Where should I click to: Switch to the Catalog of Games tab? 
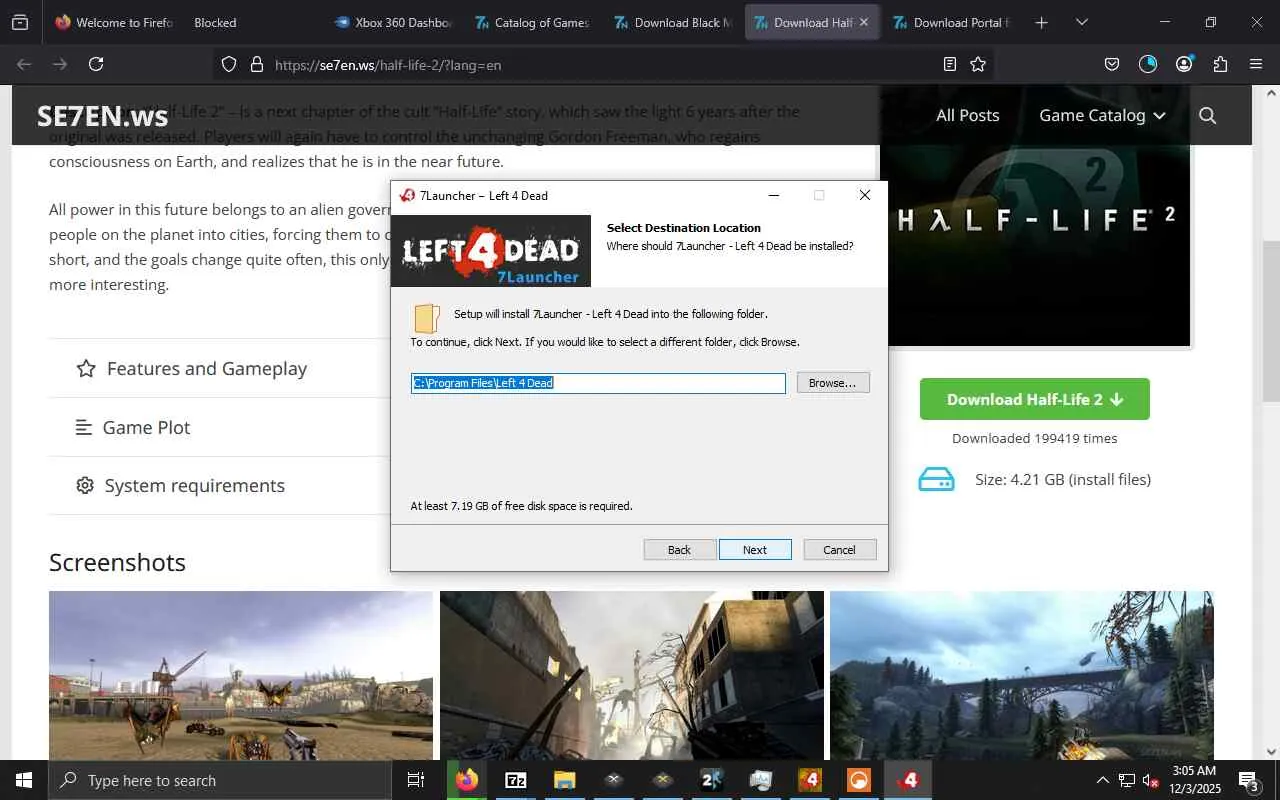(x=532, y=22)
